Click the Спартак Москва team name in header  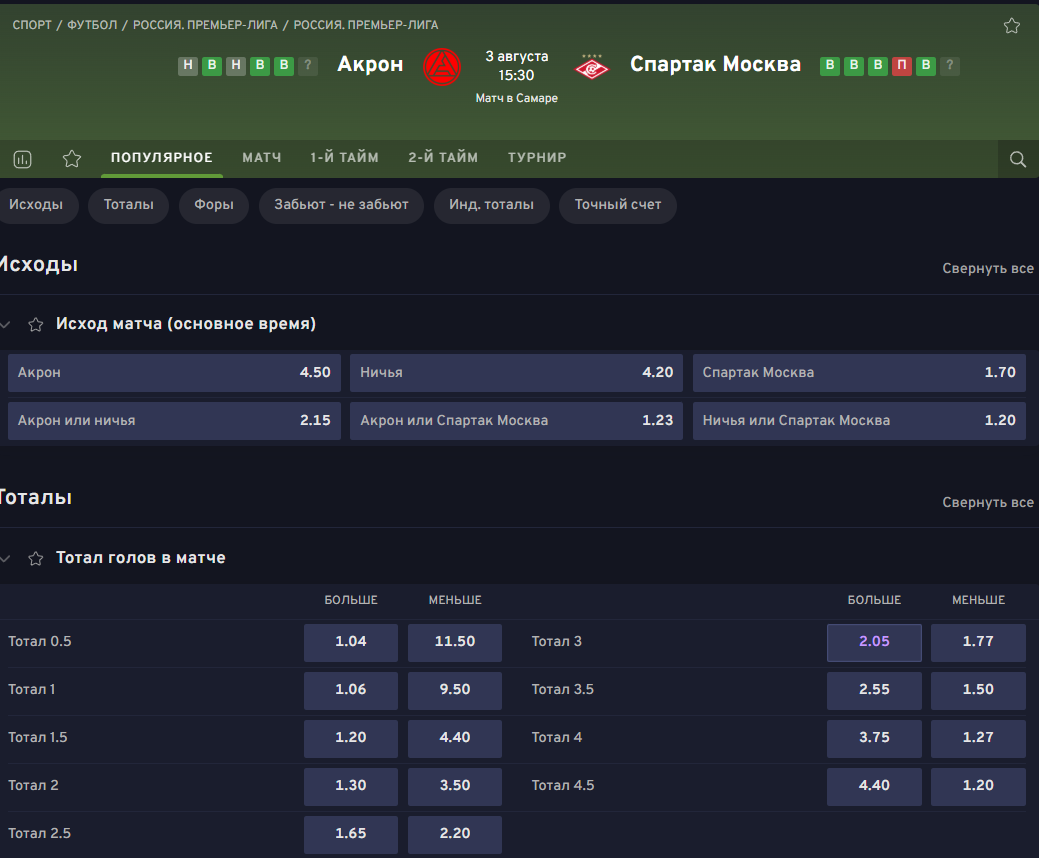tap(715, 64)
